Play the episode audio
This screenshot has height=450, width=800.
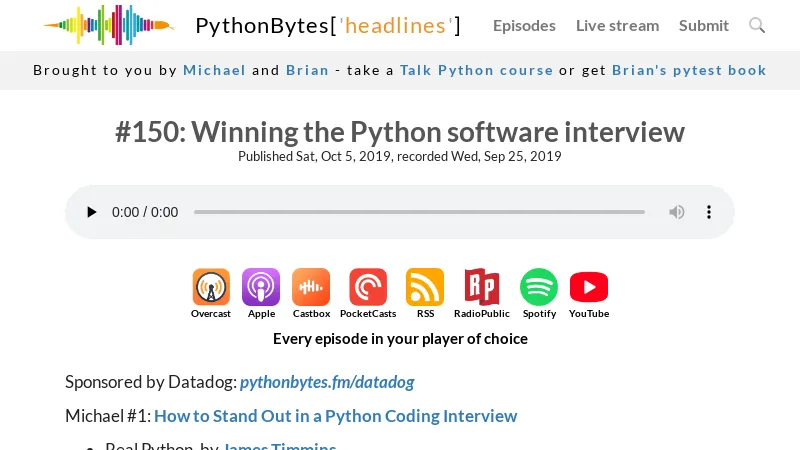coord(92,212)
